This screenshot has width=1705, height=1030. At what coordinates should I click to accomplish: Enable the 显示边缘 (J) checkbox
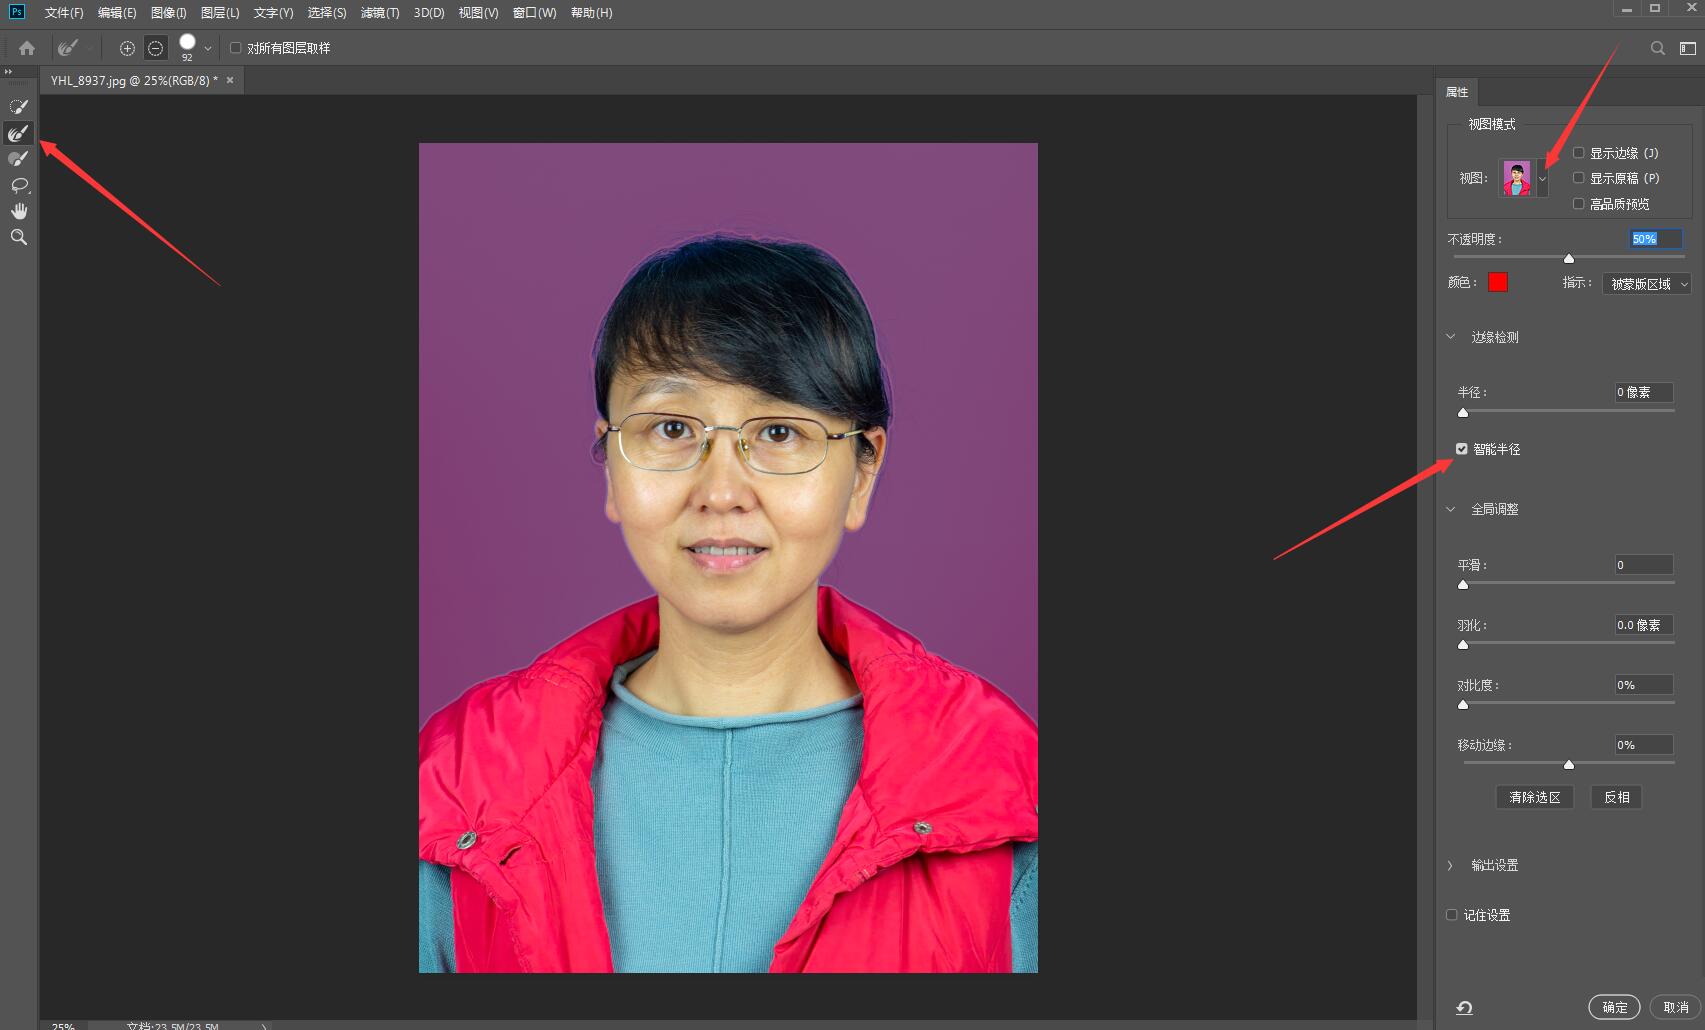coord(1579,153)
